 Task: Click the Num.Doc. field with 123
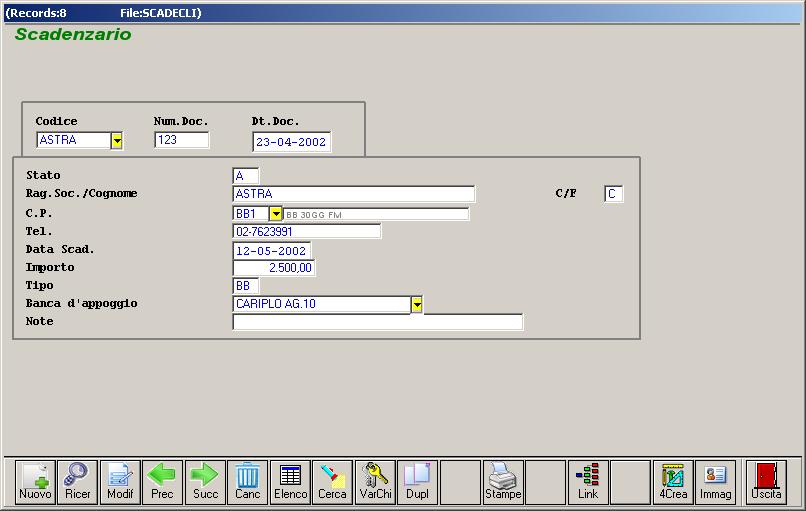(x=182, y=140)
